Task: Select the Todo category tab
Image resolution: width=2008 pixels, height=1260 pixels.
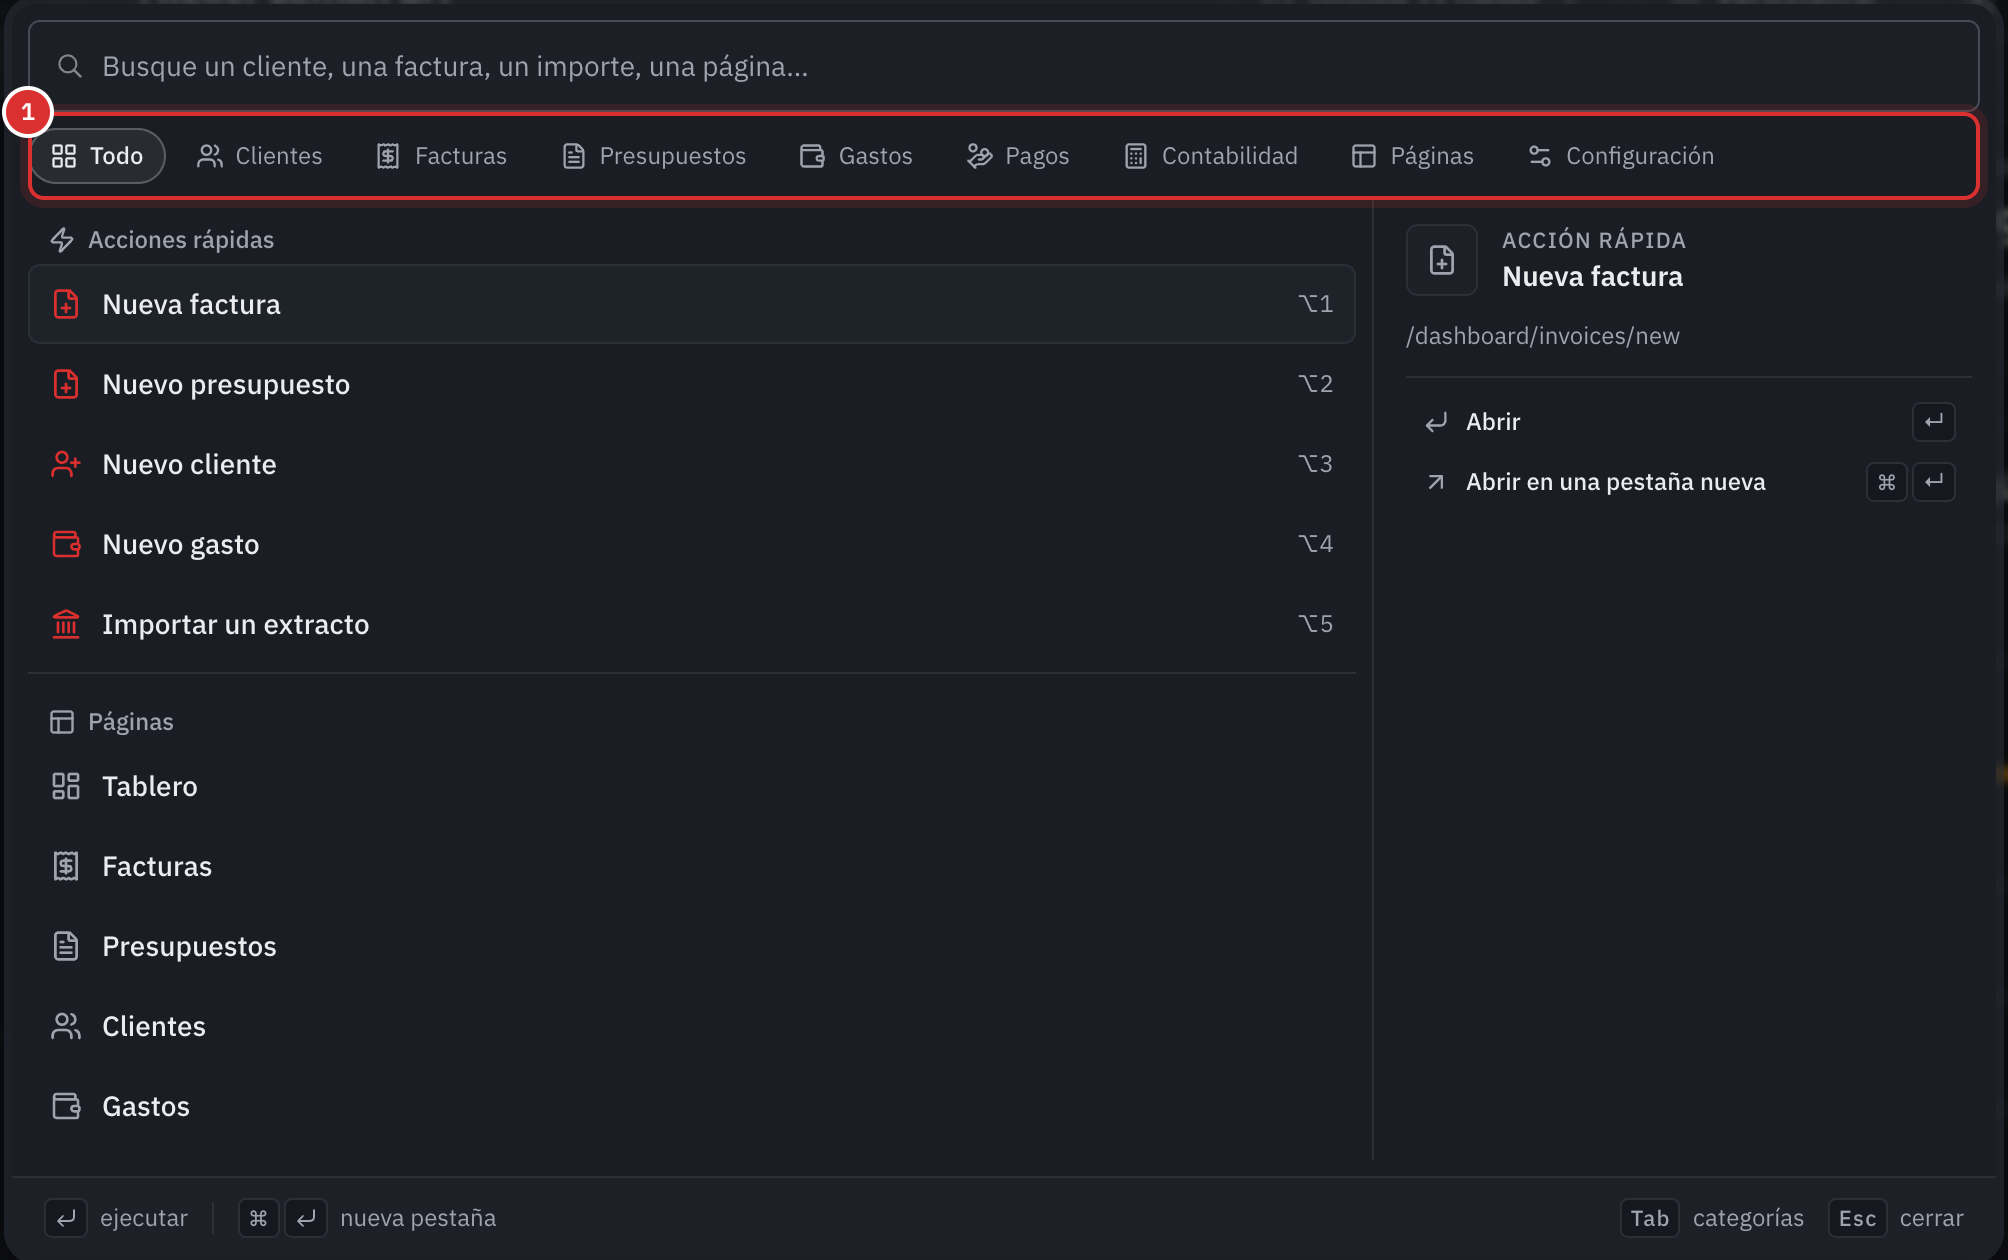Action: (x=98, y=156)
